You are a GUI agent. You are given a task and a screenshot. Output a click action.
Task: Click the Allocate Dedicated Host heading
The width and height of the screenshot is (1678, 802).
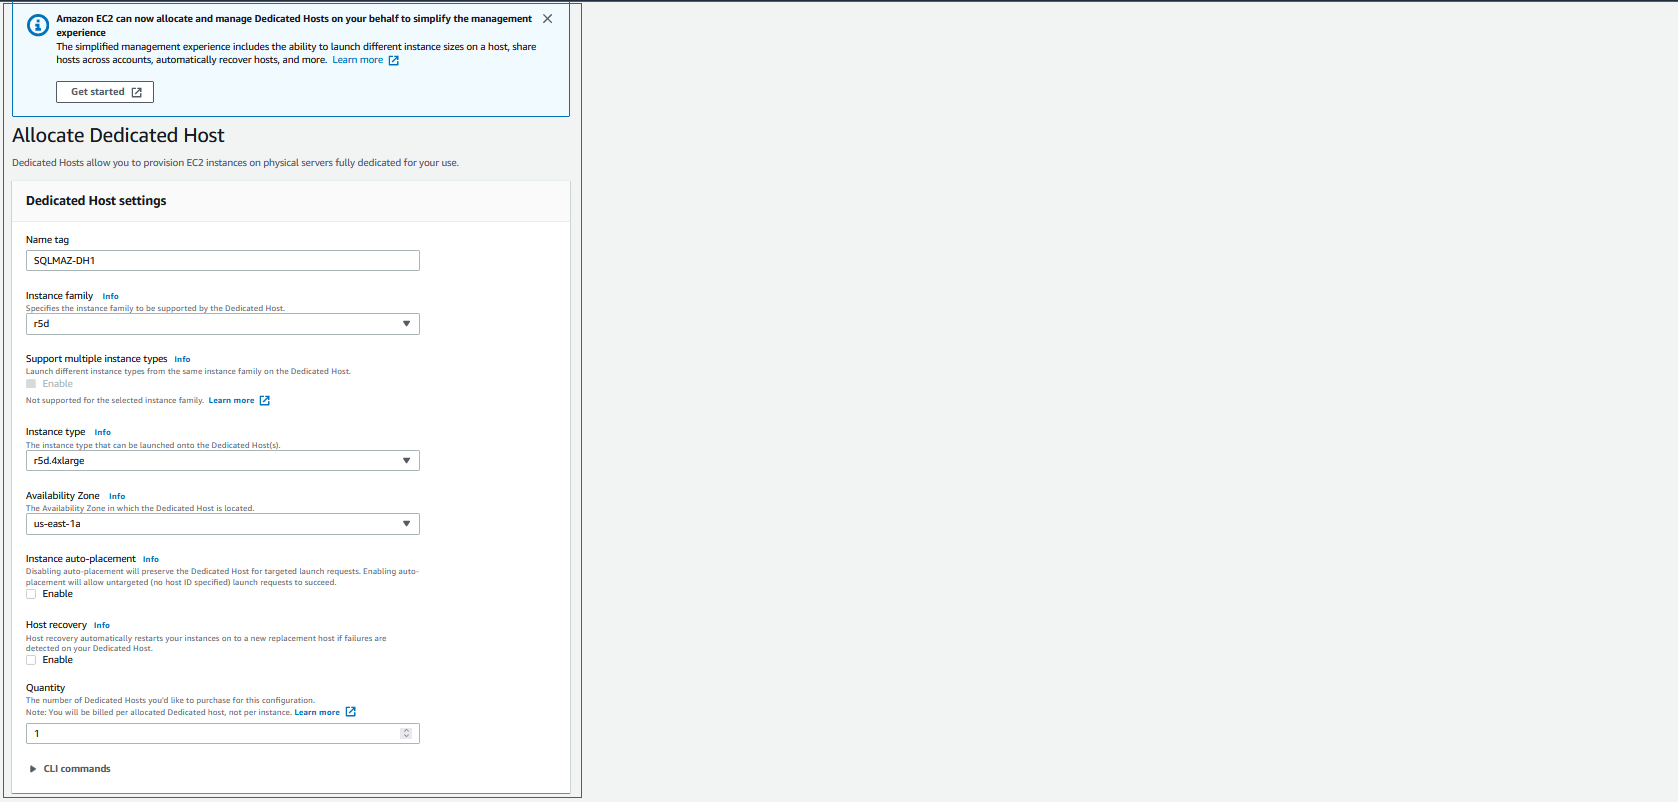[118, 135]
